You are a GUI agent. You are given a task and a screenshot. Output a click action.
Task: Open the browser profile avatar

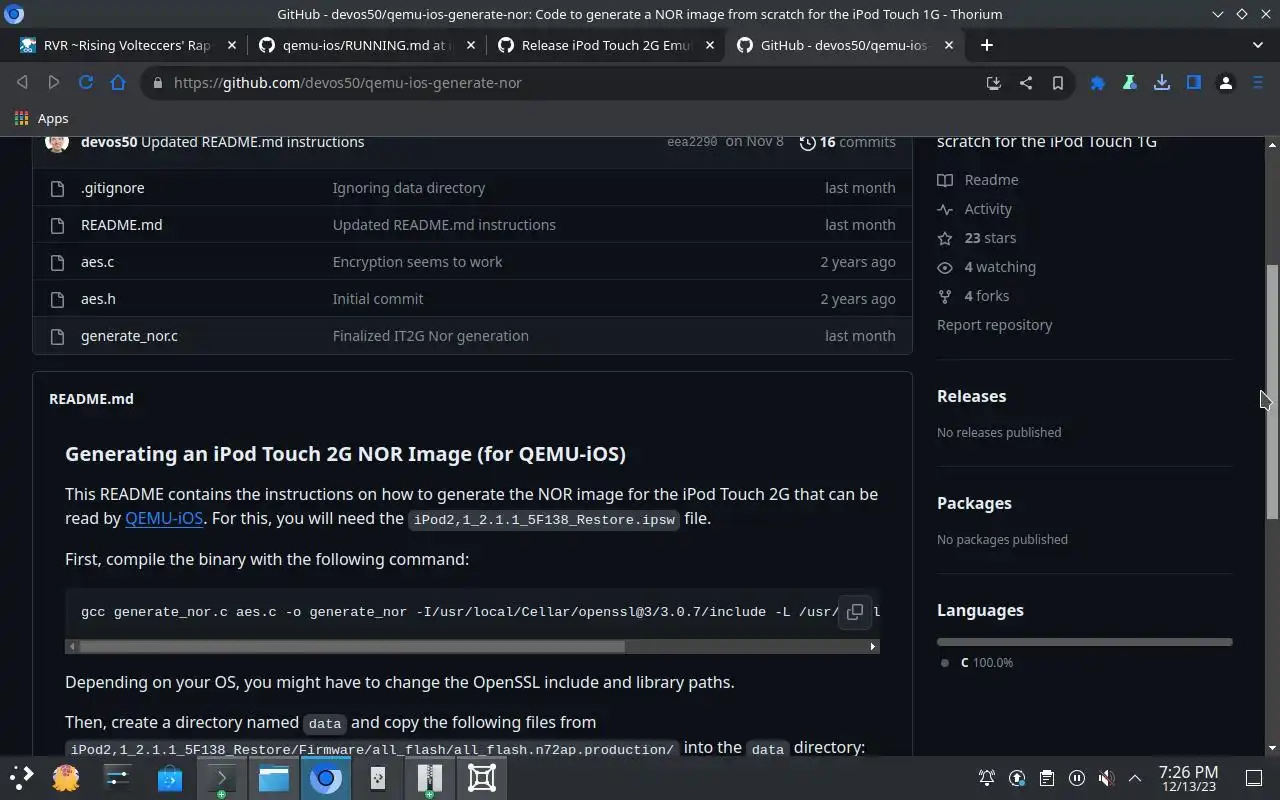(1225, 83)
